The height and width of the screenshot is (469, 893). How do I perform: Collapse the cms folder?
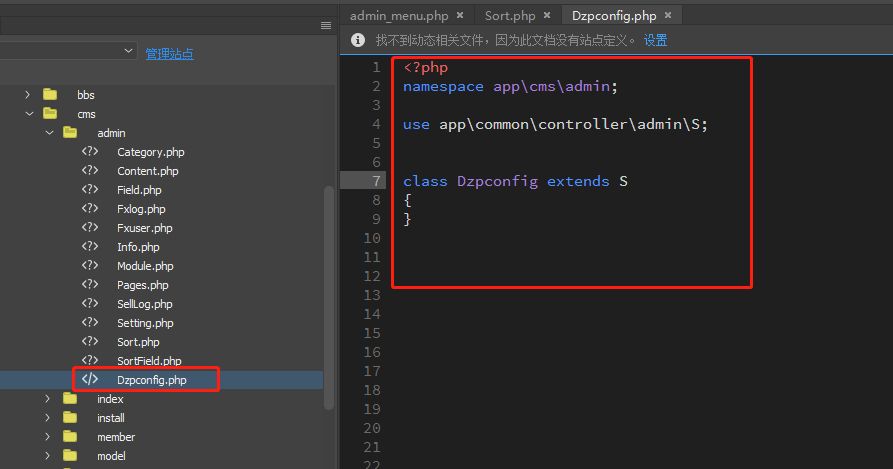29,114
